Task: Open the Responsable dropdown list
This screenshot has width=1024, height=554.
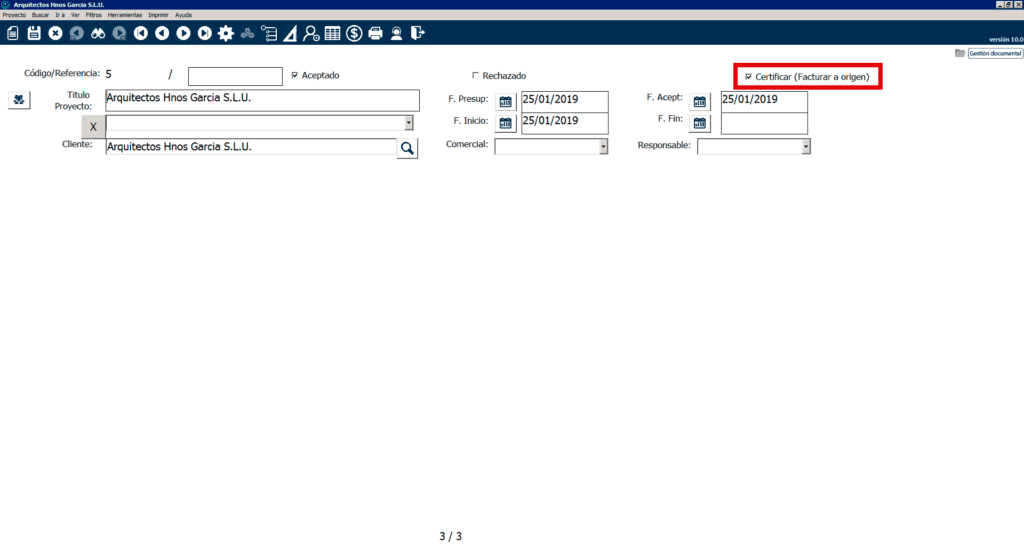Action: pyautogui.click(x=805, y=147)
